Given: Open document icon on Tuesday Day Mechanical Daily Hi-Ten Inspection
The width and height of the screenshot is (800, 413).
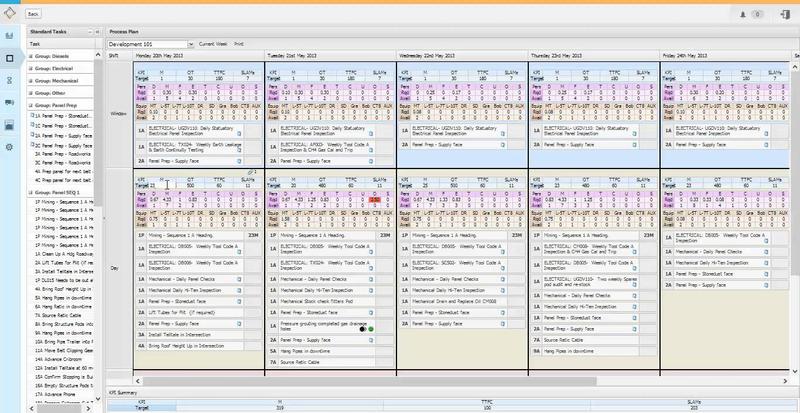Looking at the screenshot, I should tap(371, 290).
